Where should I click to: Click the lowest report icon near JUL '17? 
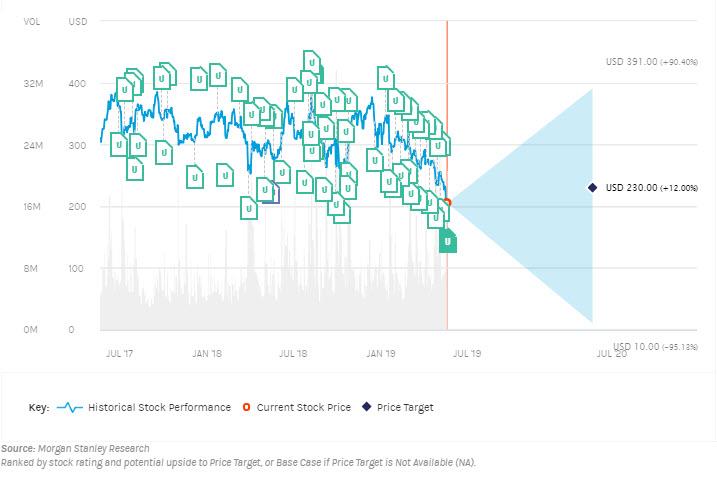[134, 169]
